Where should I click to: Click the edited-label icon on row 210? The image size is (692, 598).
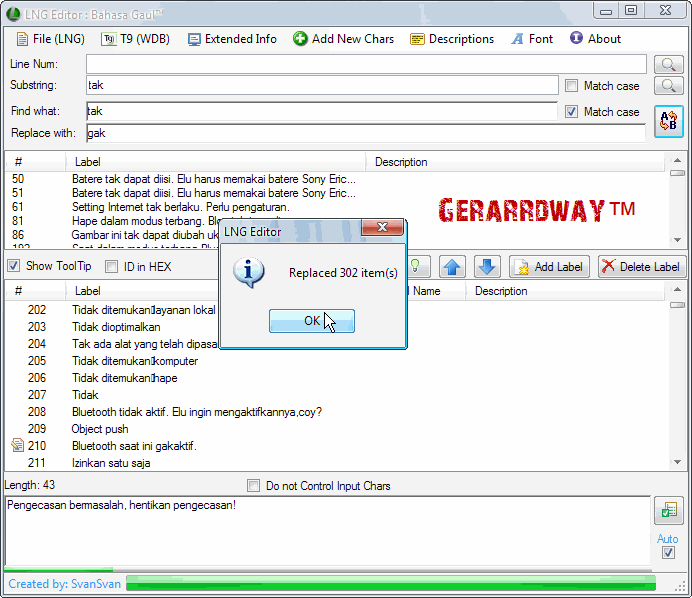click(x=16, y=446)
